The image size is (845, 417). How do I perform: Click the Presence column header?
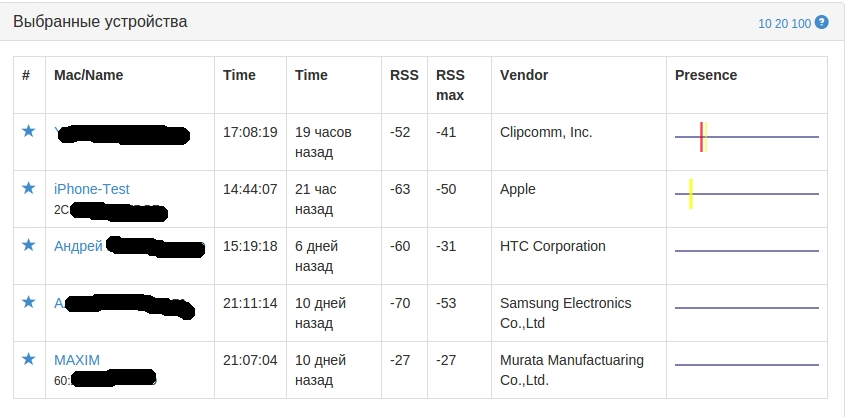(x=706, y=75)
